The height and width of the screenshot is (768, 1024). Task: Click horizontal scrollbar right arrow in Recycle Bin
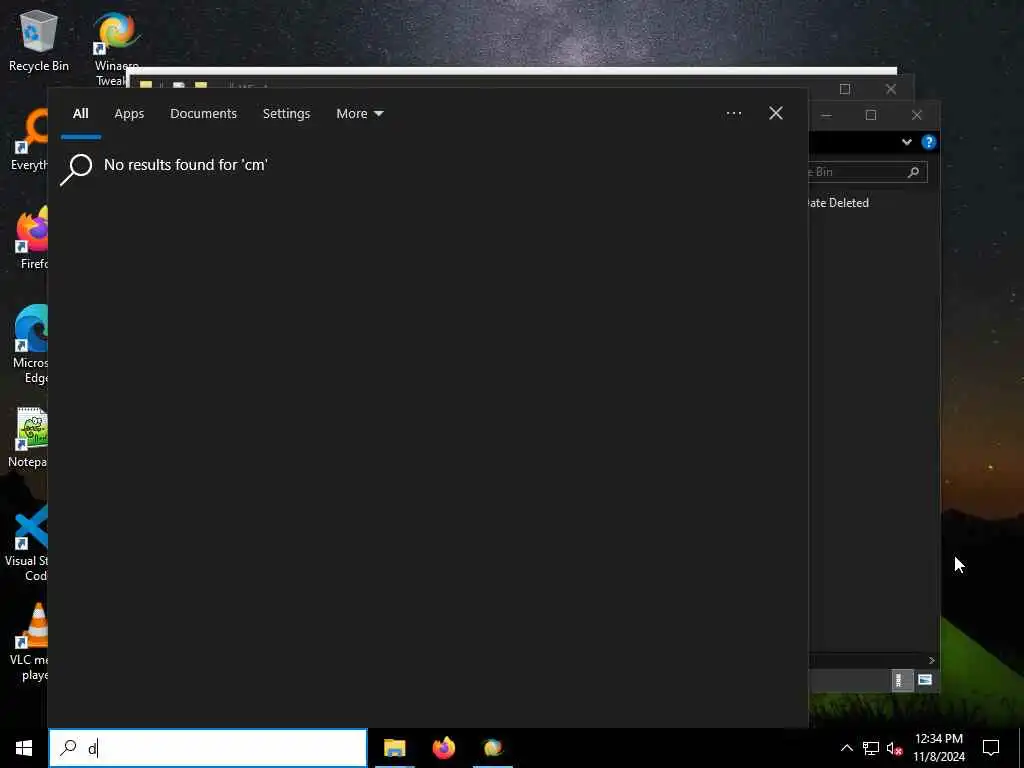[x=932, y=660]
